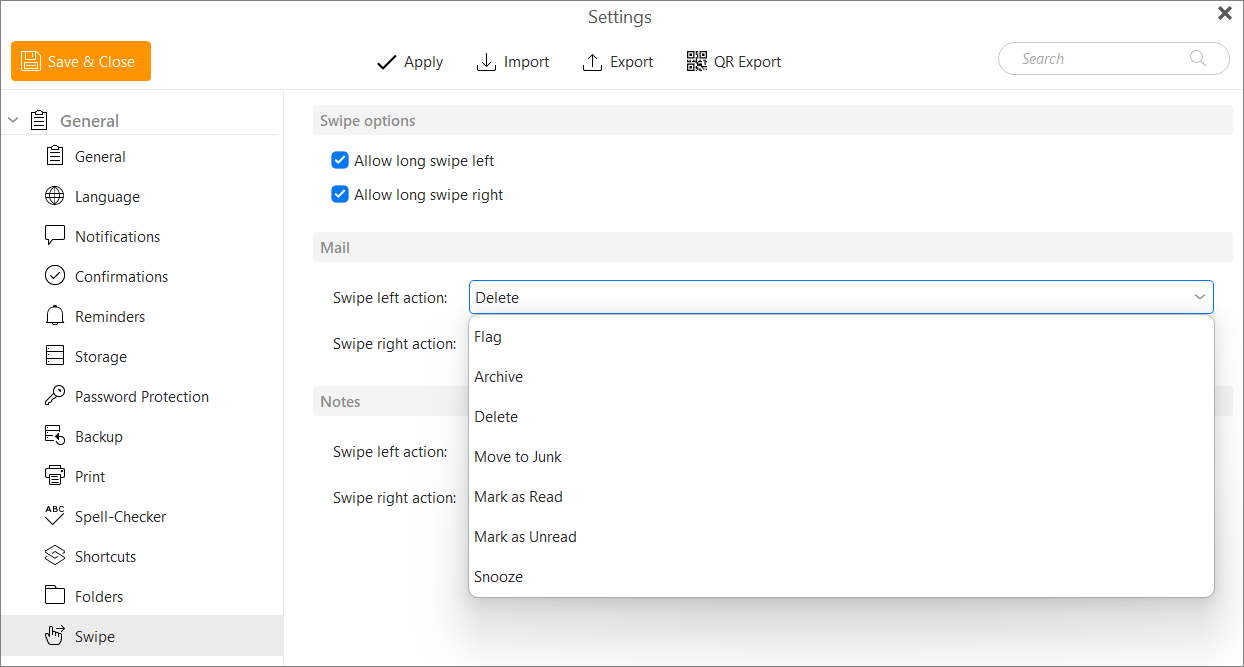
Task: Choose Mark as Read option
Action: click(841, 497)
